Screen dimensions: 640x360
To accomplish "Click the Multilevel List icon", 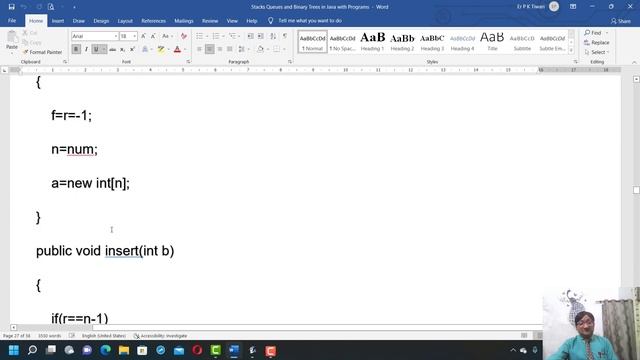I will click(x=233, y=36).
